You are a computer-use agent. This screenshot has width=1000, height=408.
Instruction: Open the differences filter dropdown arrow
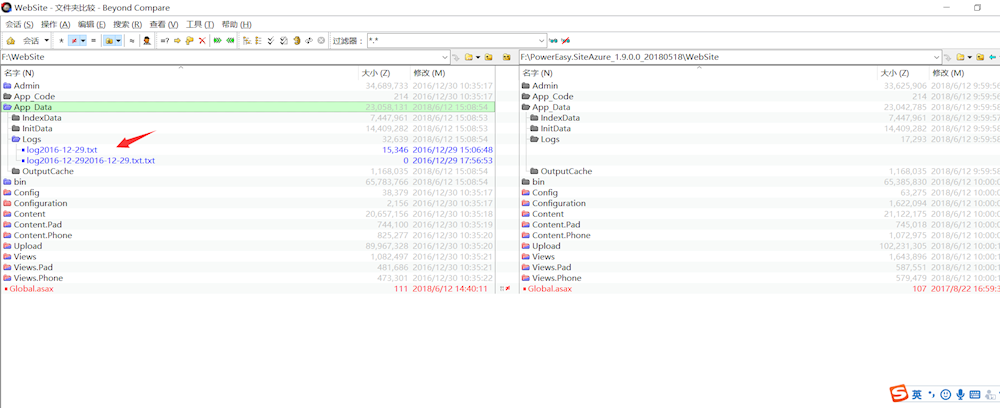pyautogui.click(x=83, y=41)
